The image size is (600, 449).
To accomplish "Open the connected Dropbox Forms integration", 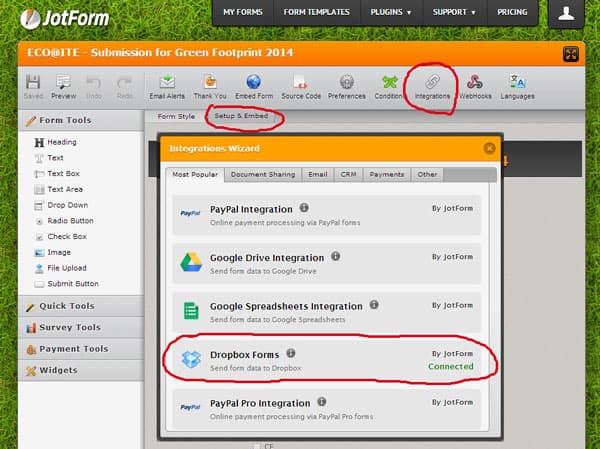I will pyautogui.click(x=327, y=360).
